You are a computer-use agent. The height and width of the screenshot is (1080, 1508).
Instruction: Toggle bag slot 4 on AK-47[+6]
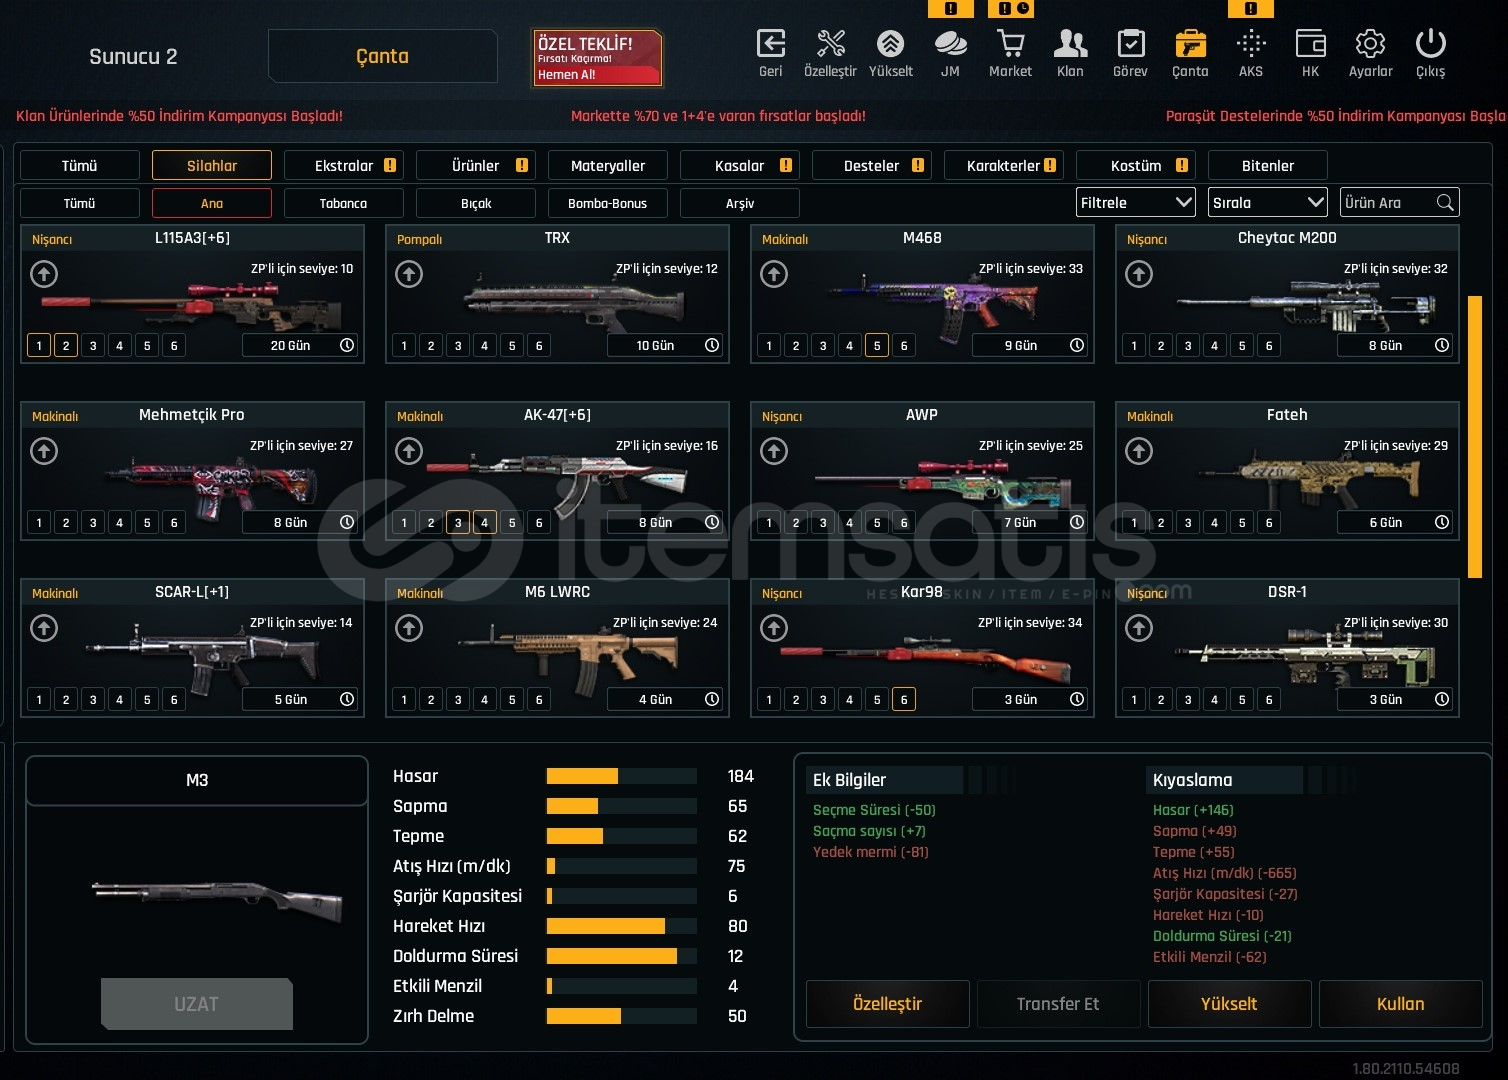485,523
